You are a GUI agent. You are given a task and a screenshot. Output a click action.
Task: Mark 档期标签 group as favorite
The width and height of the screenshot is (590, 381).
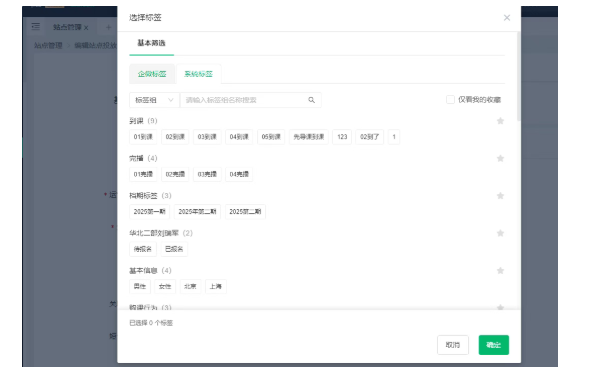[500, 196]
